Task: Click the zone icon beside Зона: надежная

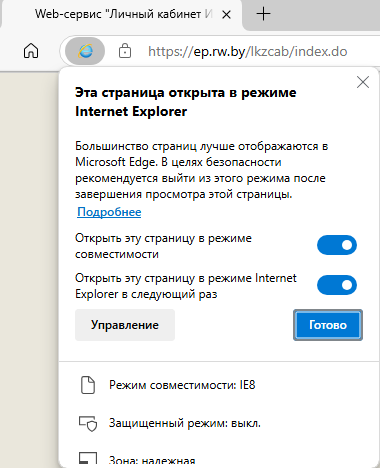Action: 88,459
